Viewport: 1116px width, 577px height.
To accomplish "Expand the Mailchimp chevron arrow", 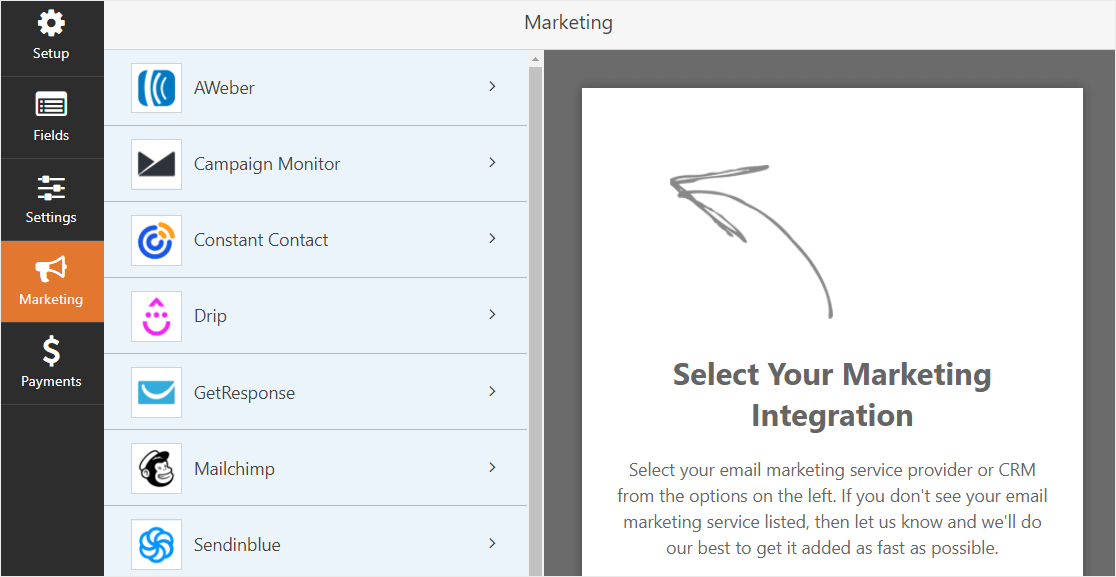I will pos(492,468).
